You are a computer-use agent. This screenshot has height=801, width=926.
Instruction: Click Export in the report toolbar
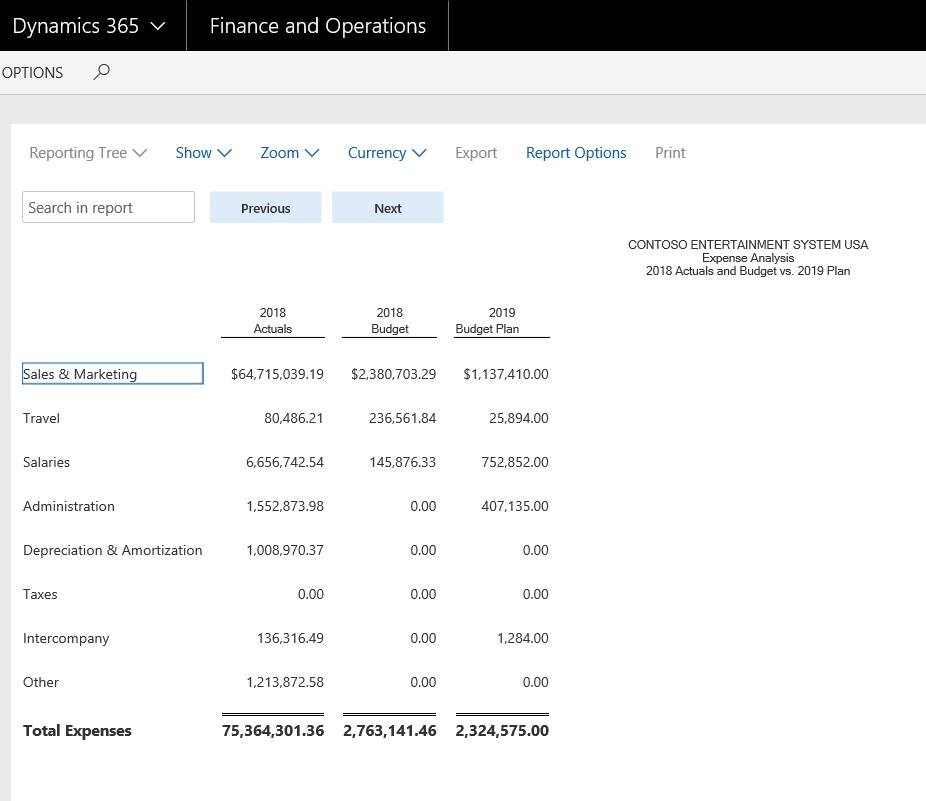coord(476,153)
